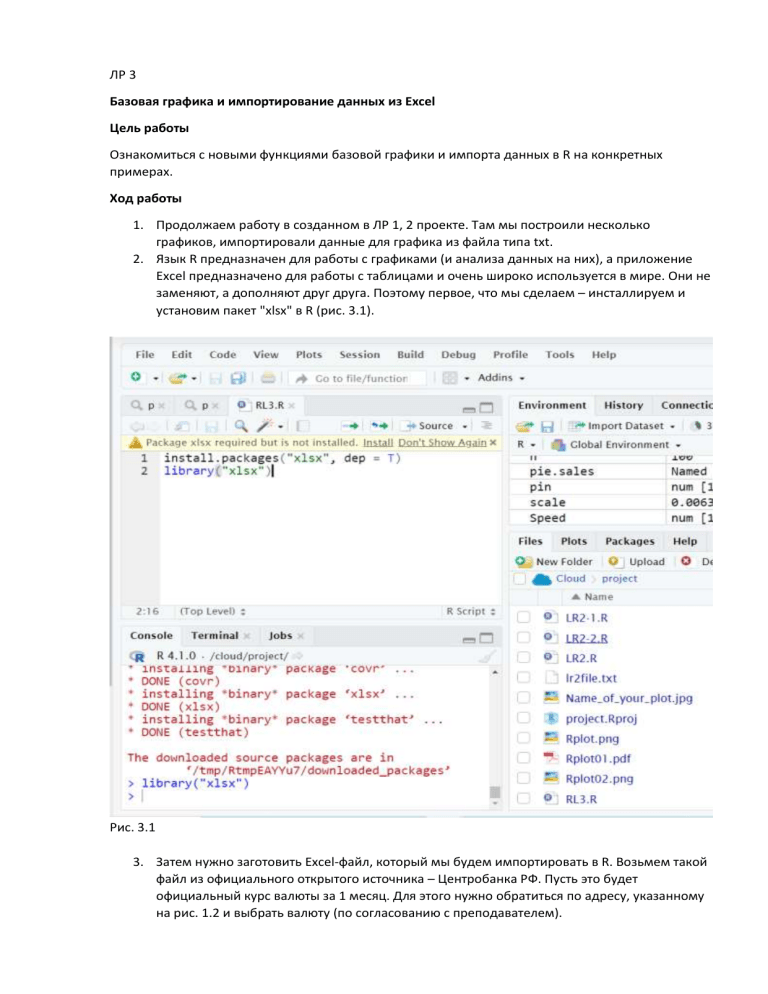
Task: Click the Install link in warning bar
Action: click(x=378, y=442)
